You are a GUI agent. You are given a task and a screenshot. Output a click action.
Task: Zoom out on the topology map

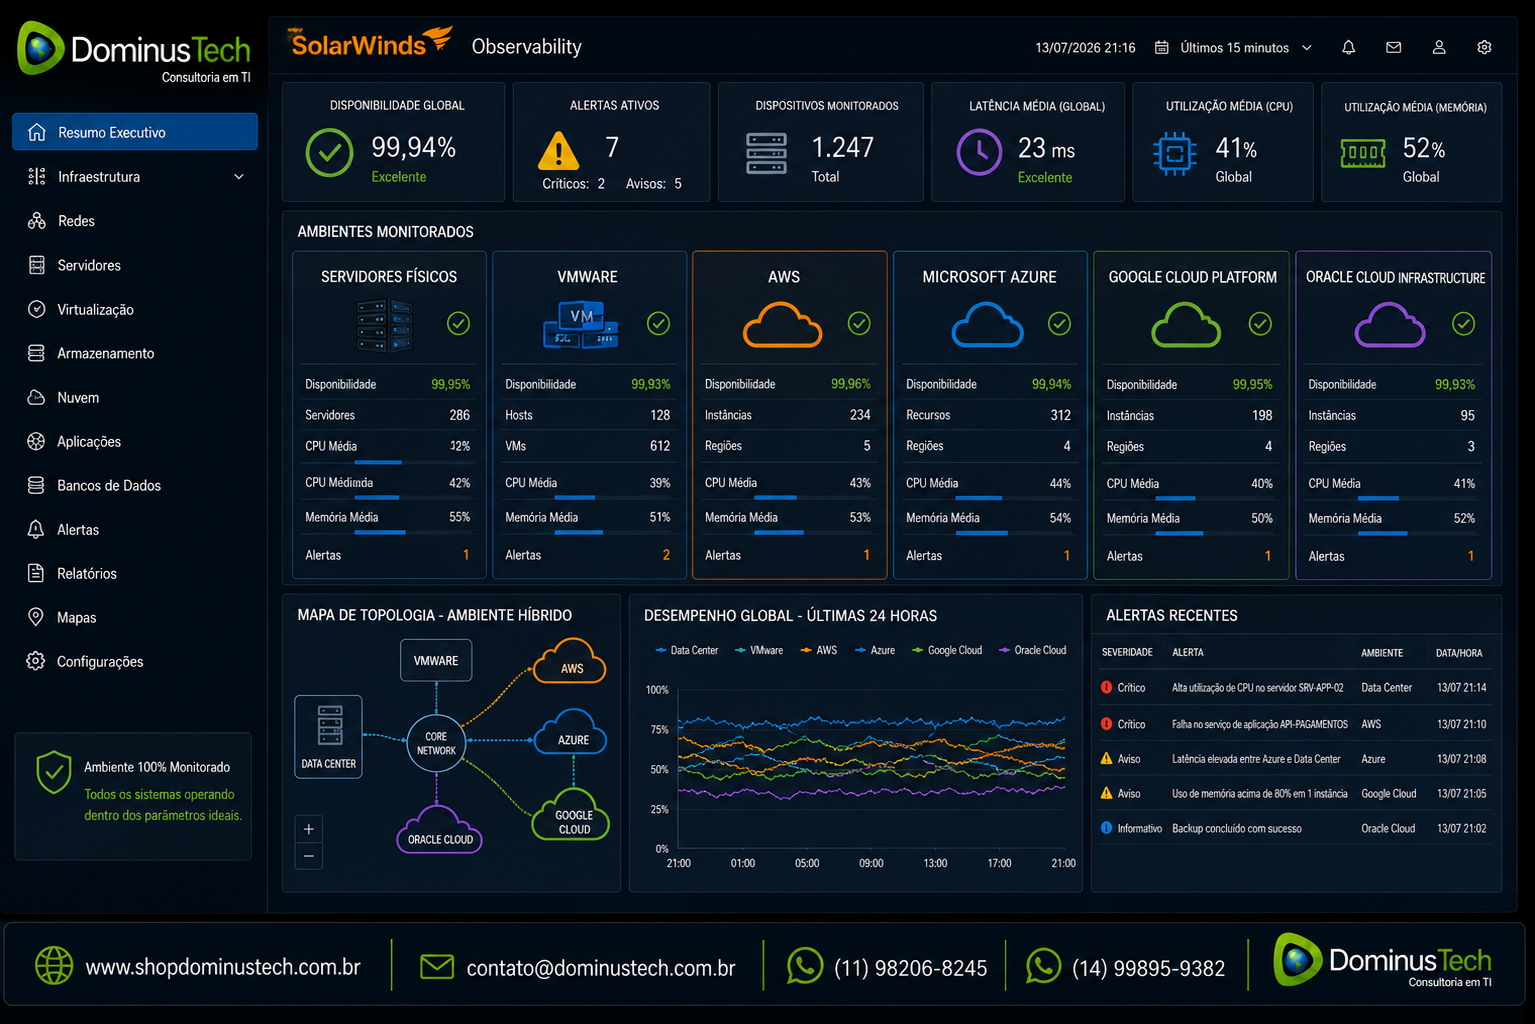309,856
